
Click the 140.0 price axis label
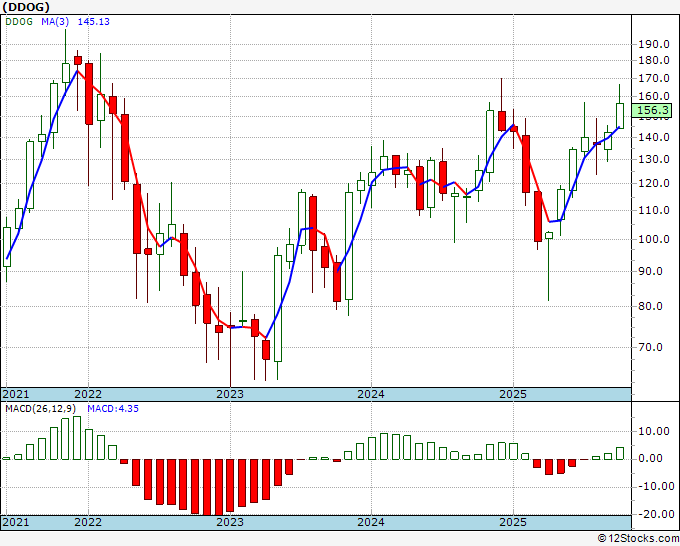click(654, 137)
